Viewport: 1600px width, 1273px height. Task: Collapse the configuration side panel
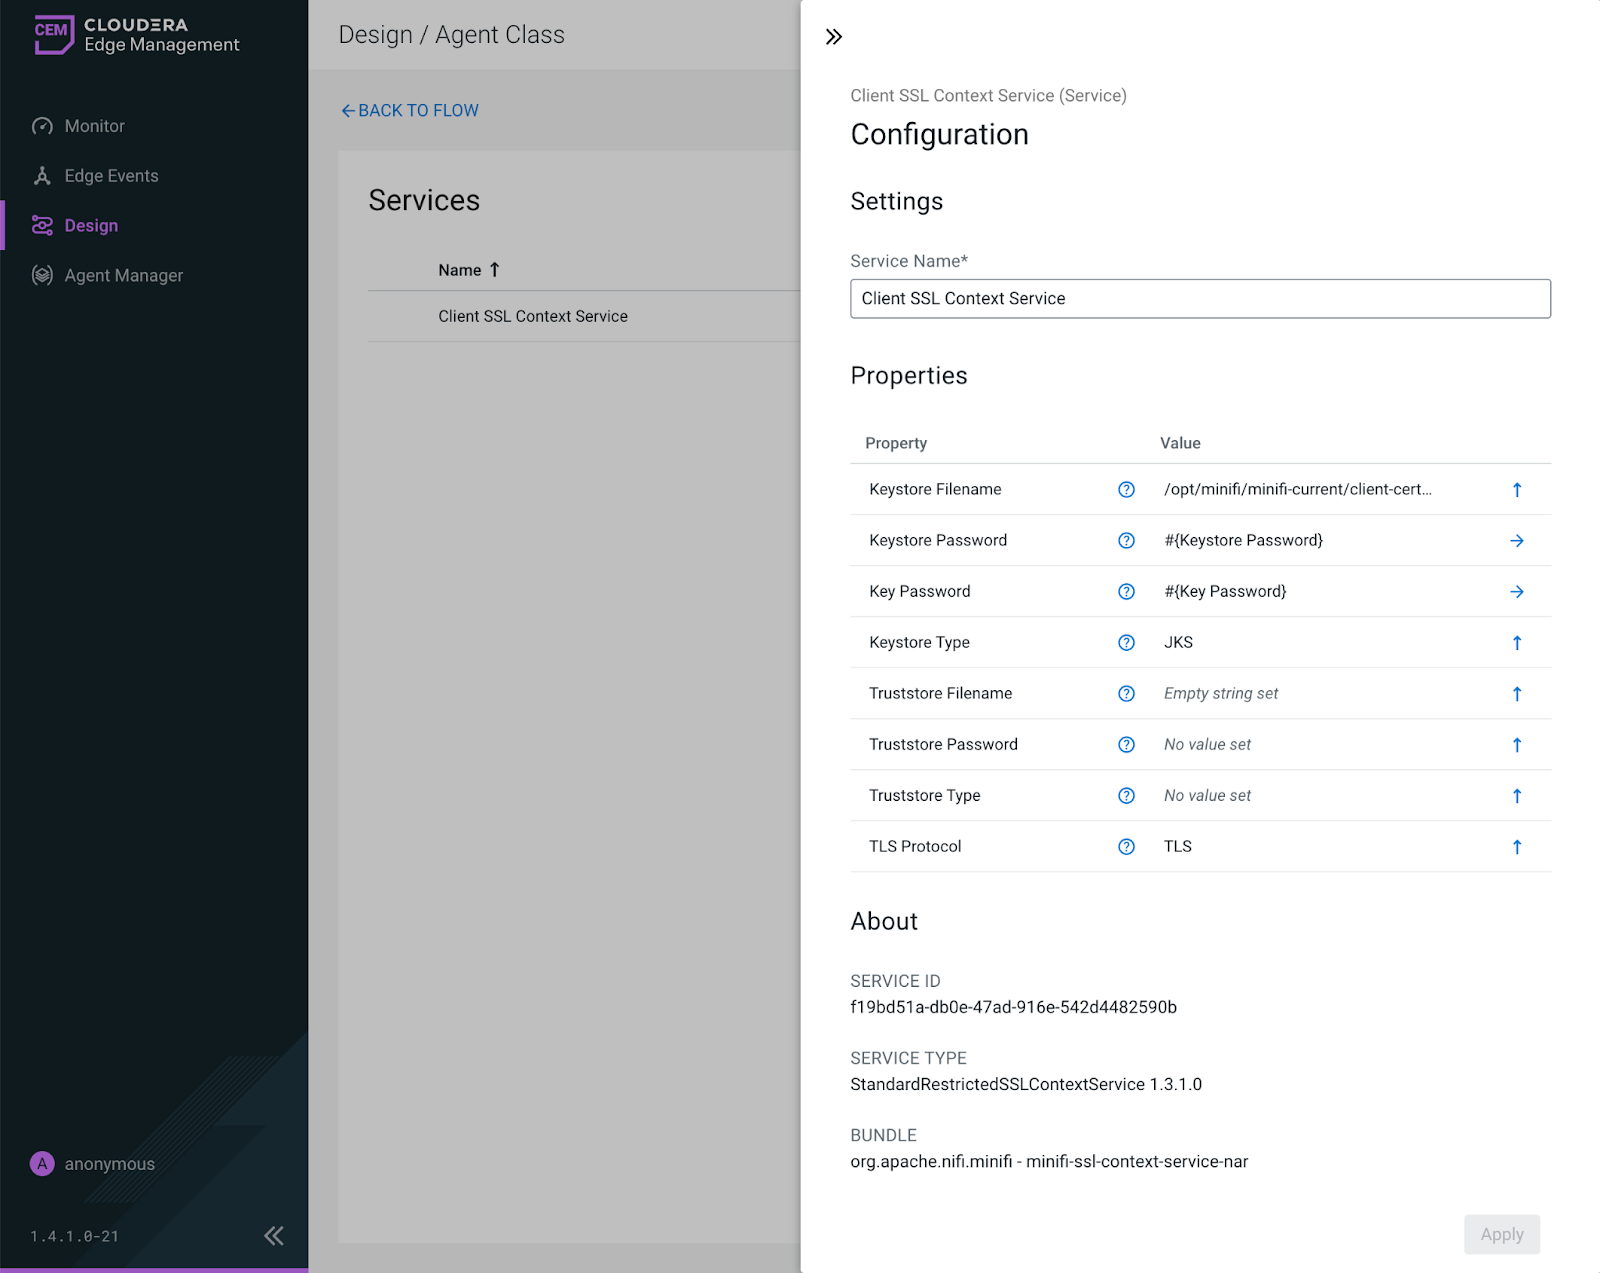[834, 37]
